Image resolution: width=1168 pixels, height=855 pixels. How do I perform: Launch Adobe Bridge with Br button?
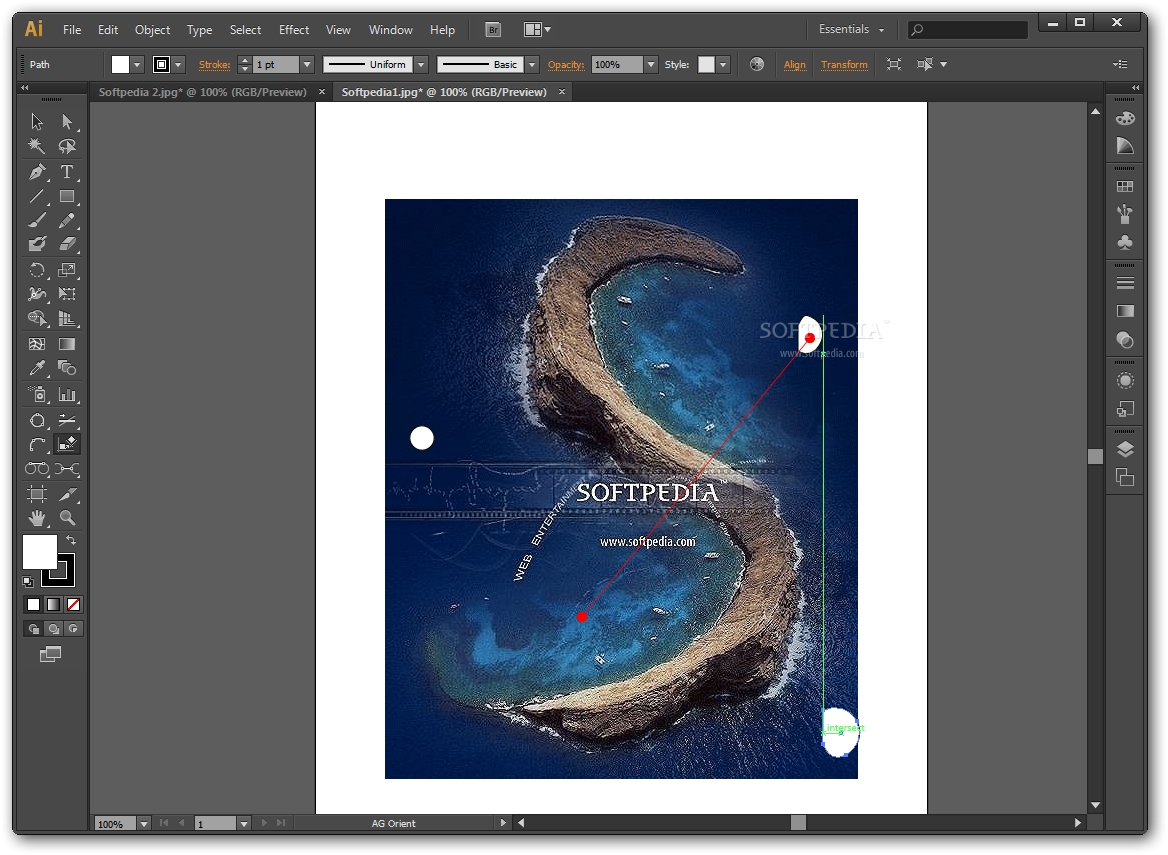click(x=493, y=30)
